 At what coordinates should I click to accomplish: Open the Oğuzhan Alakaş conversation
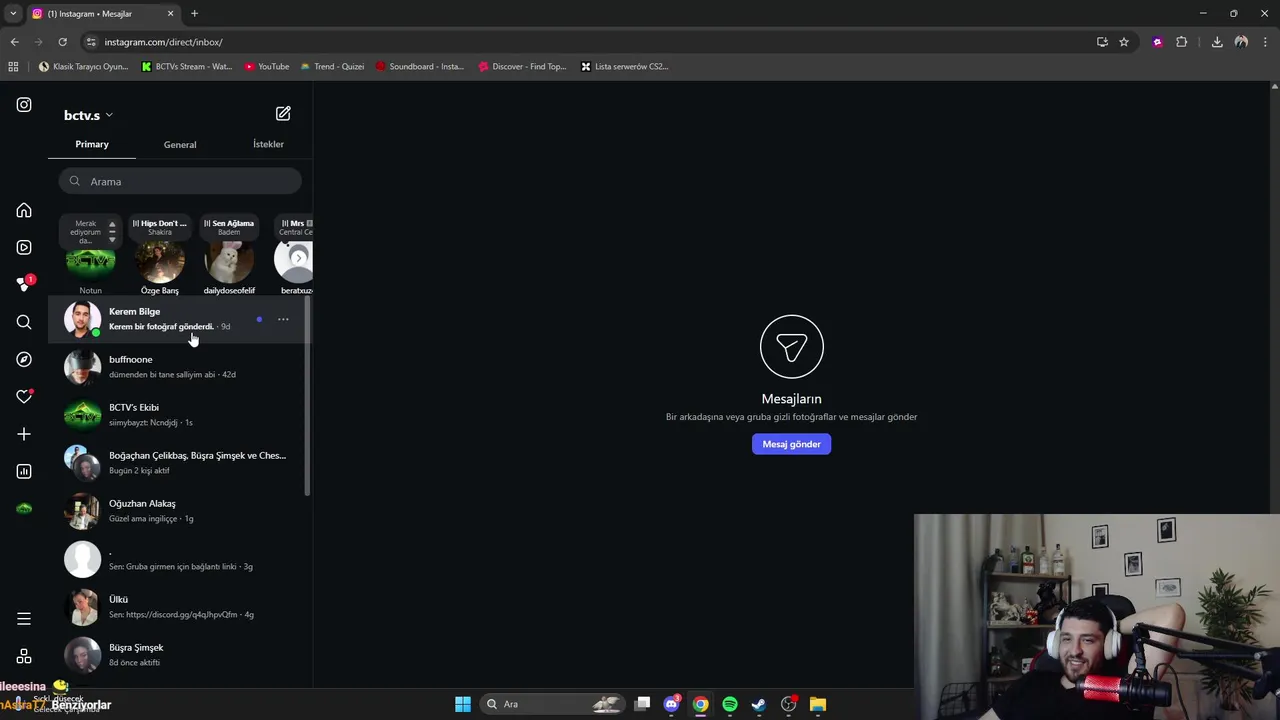point(180,511)
